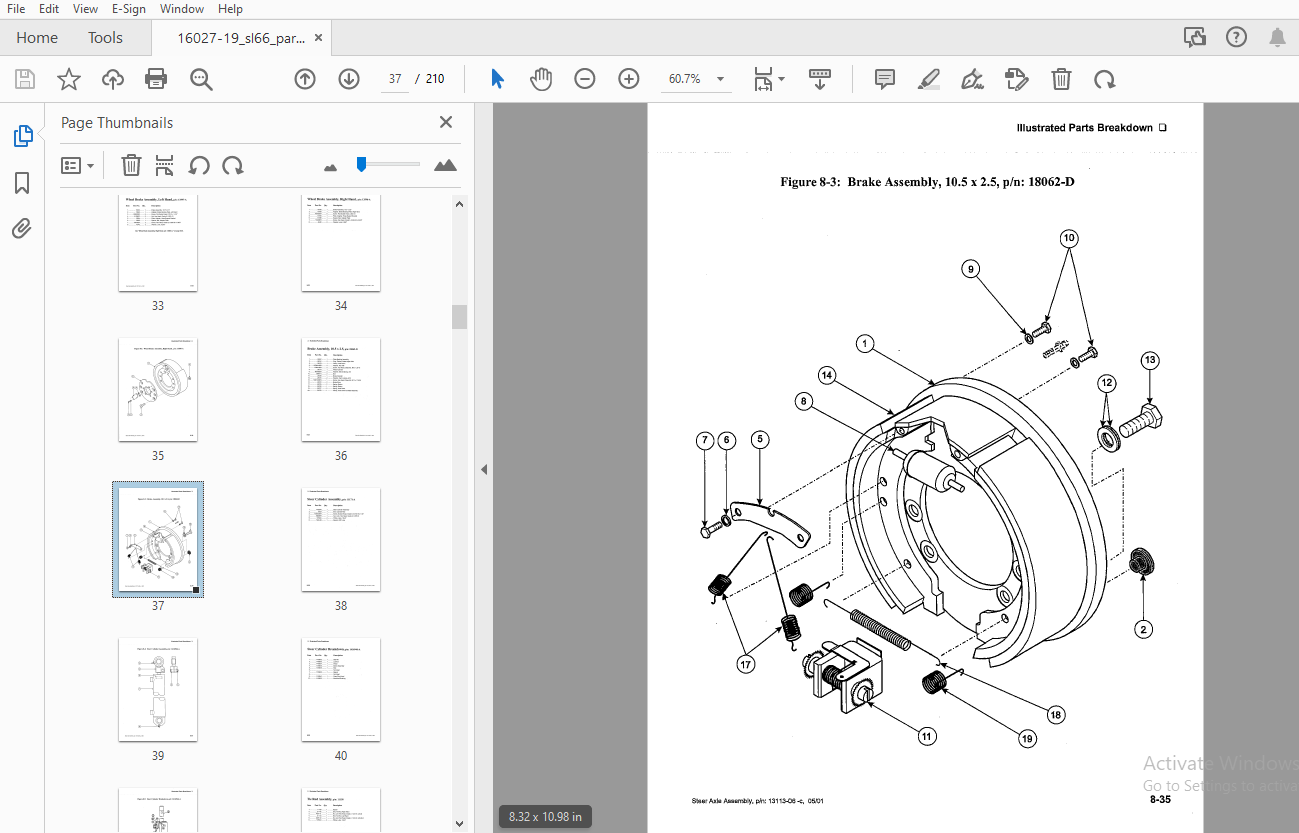This screenshot has height=833, width=1299.
Task: Open the Edit menu
Action: pos(49,9)
